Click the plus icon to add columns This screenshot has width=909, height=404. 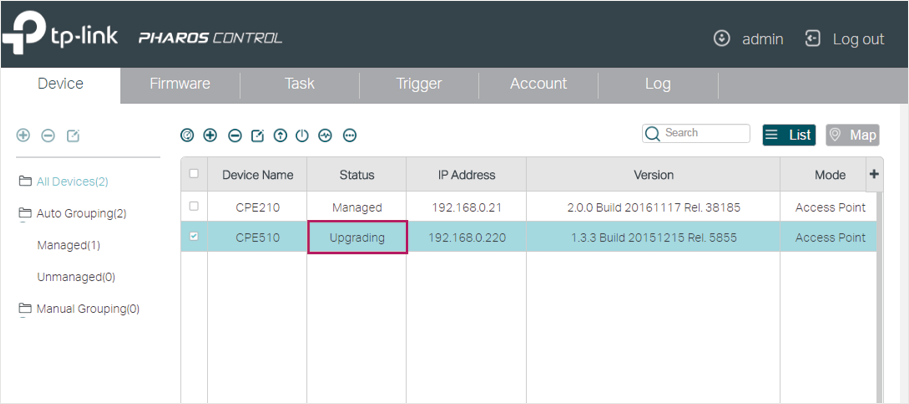click(874, 174)
